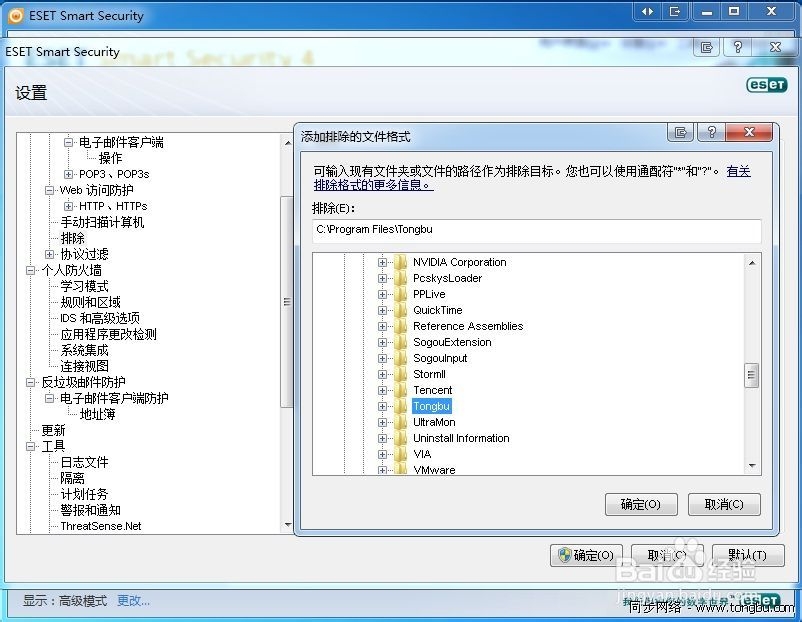Click the Tongbu folder icon
802x622 pixels.
coord(400,406)
